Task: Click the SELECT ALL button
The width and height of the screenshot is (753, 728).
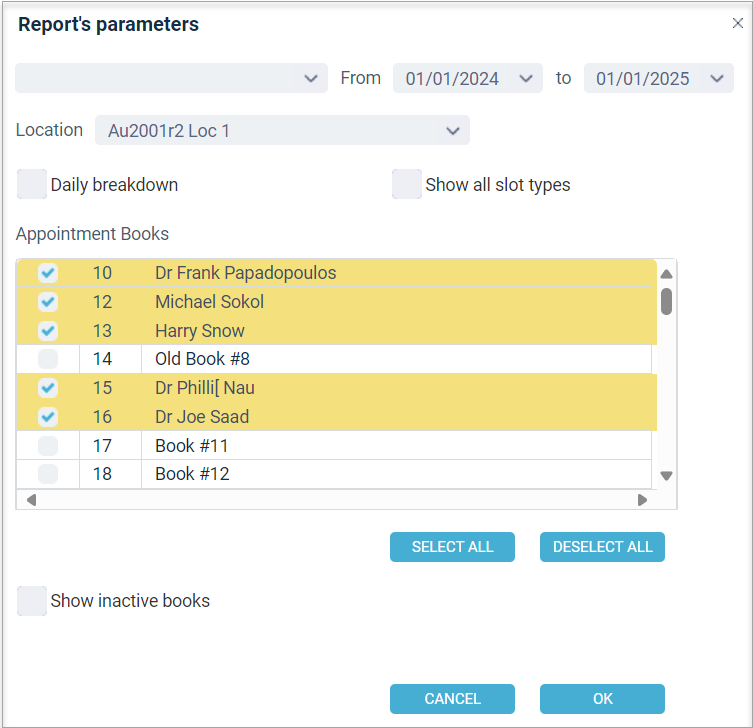Action: 452,547
